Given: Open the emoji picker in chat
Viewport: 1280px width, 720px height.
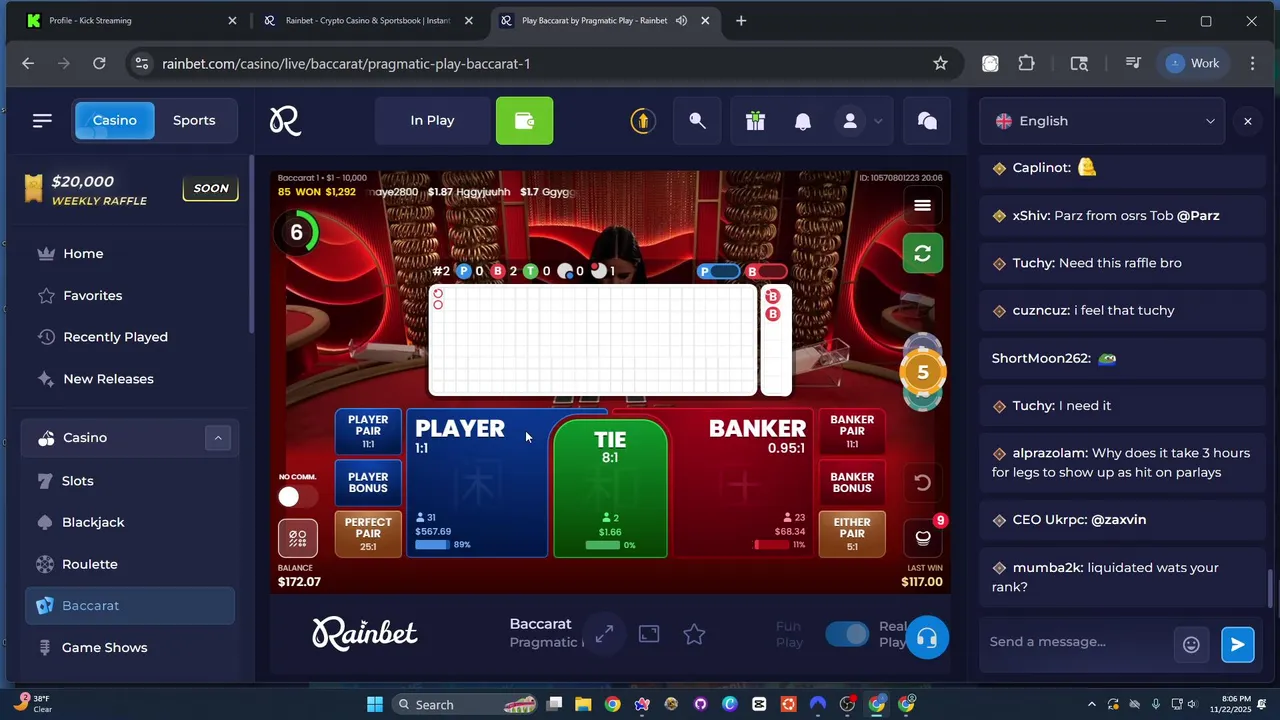Looking at the screenshot, I should pos(1191,645).
